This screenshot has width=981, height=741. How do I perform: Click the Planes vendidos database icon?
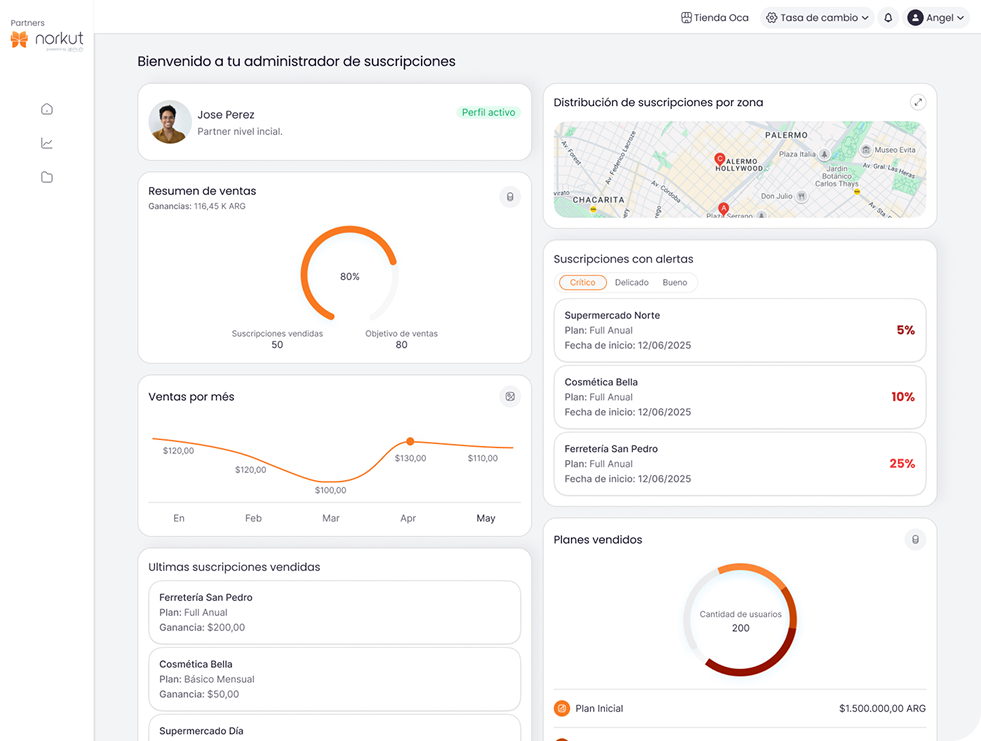coord(914,540)
